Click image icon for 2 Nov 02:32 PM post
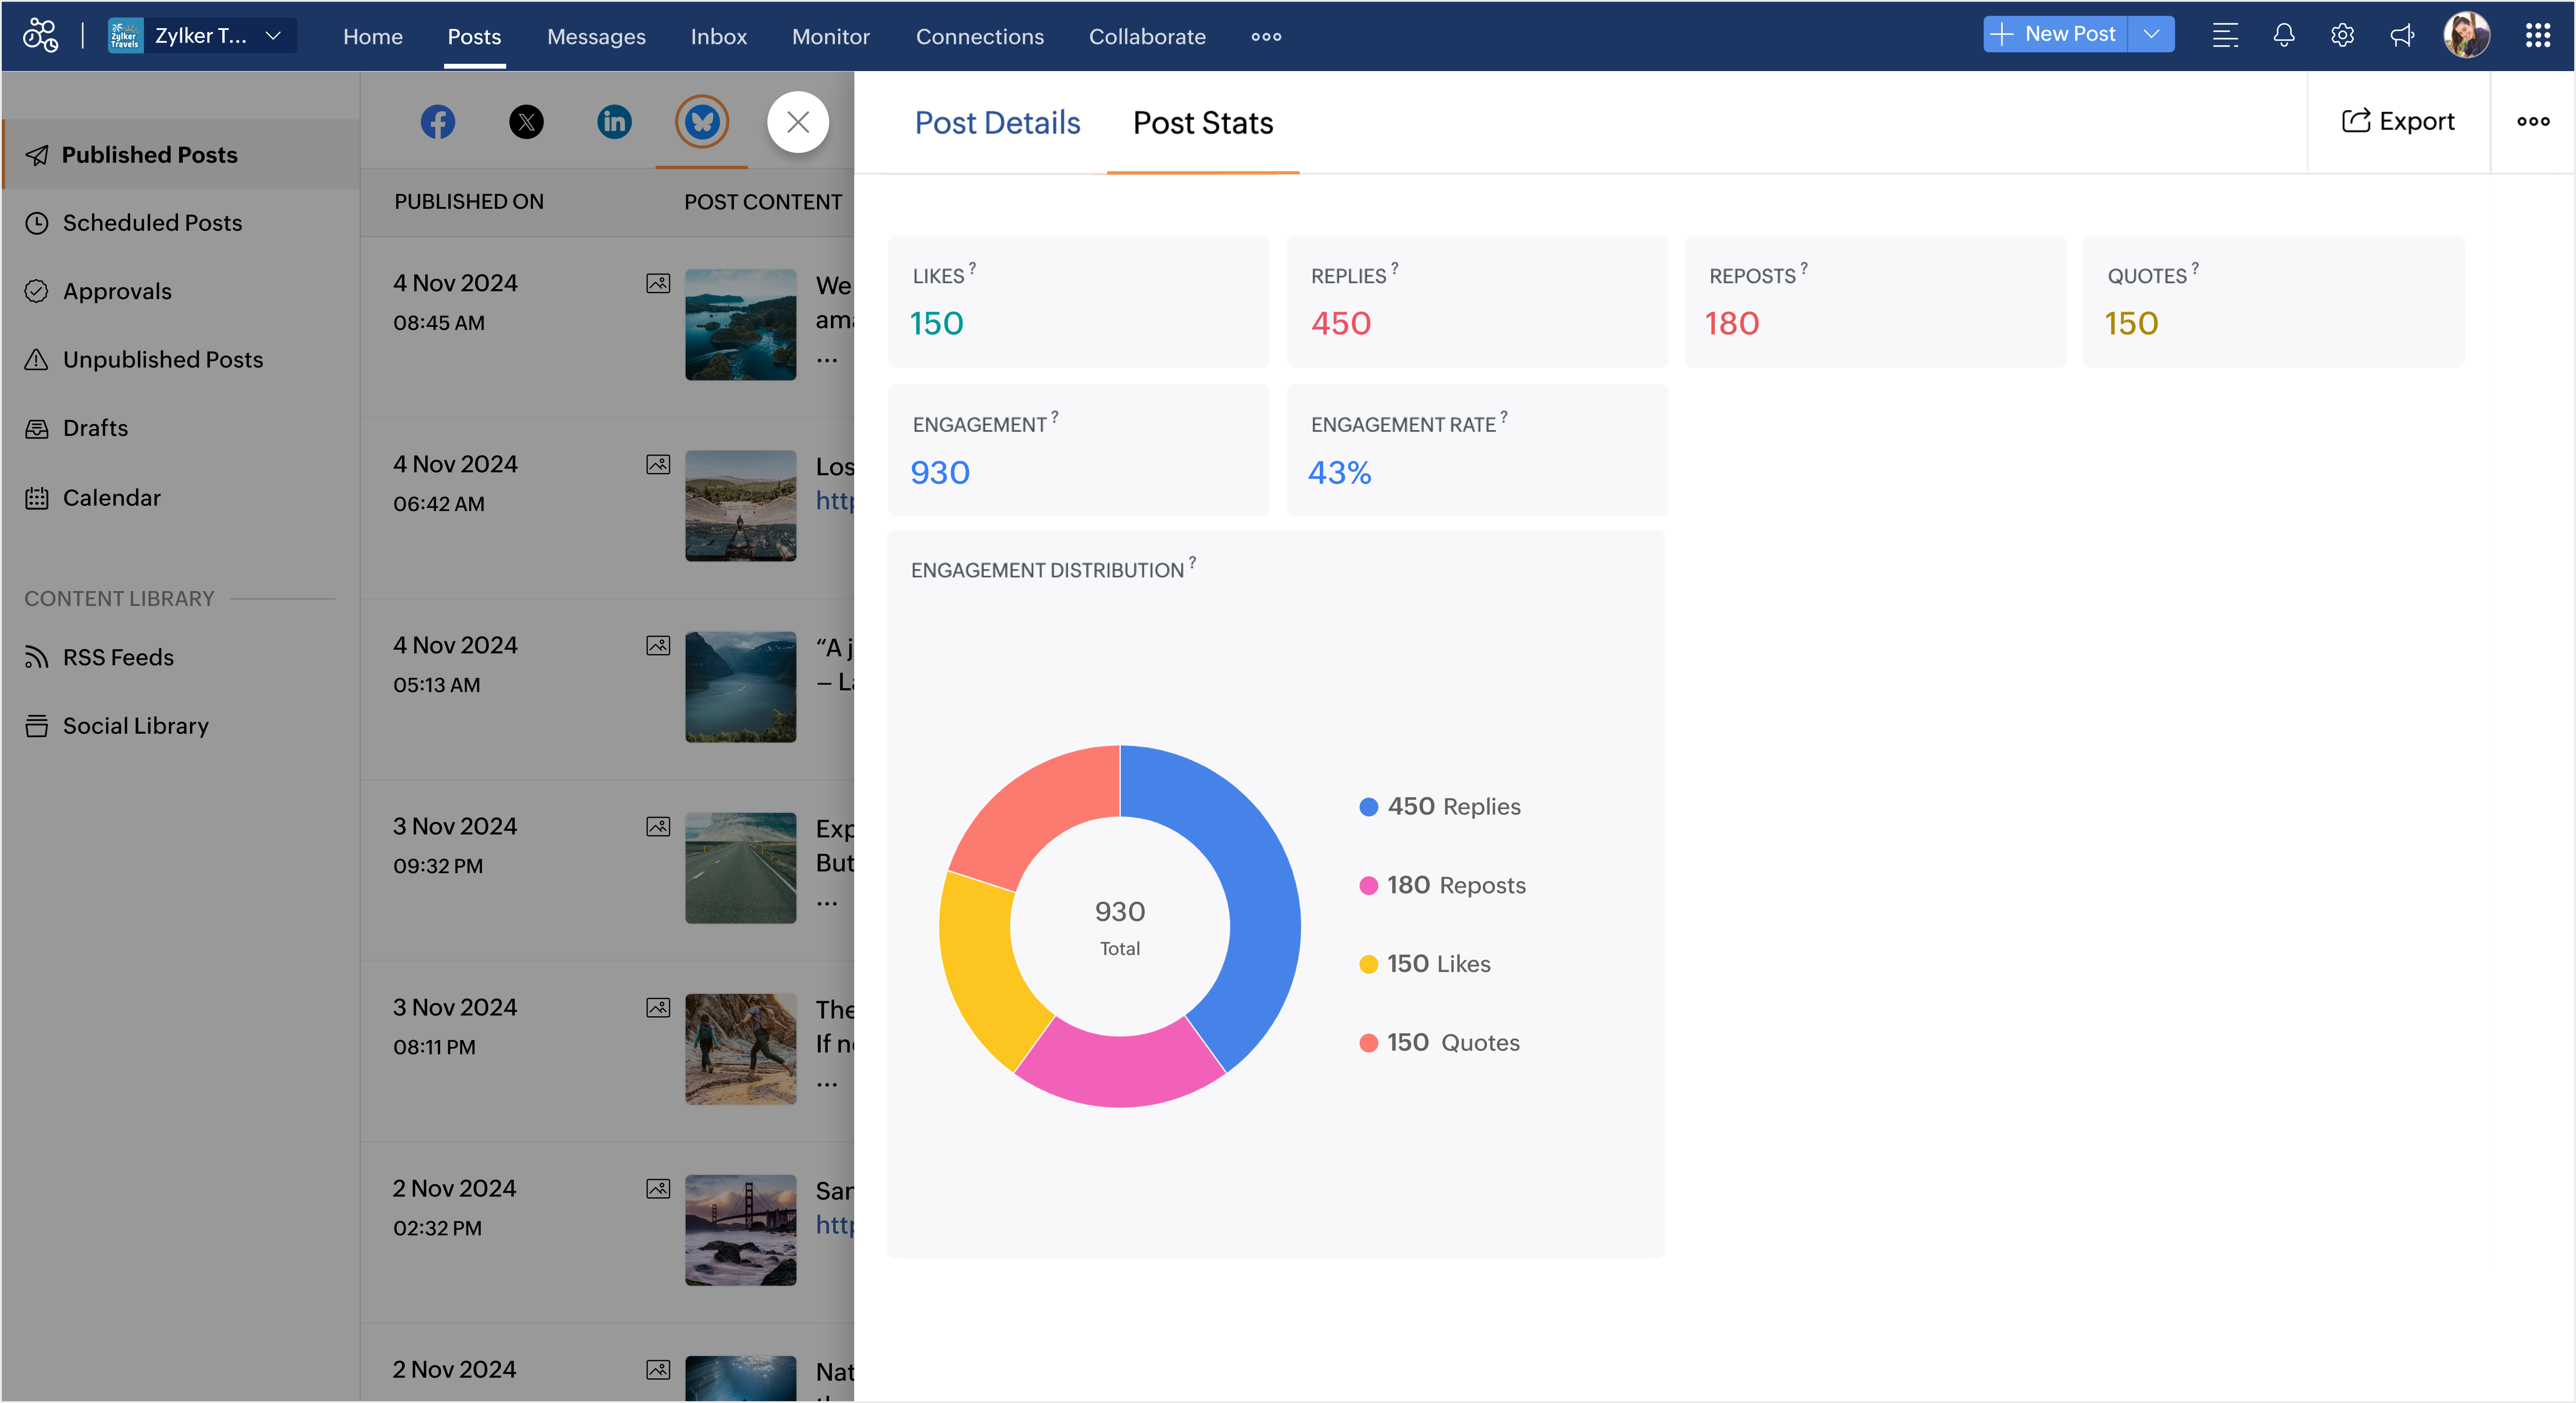The height and width of the screenshot is (1403, 2576). 658,1188
